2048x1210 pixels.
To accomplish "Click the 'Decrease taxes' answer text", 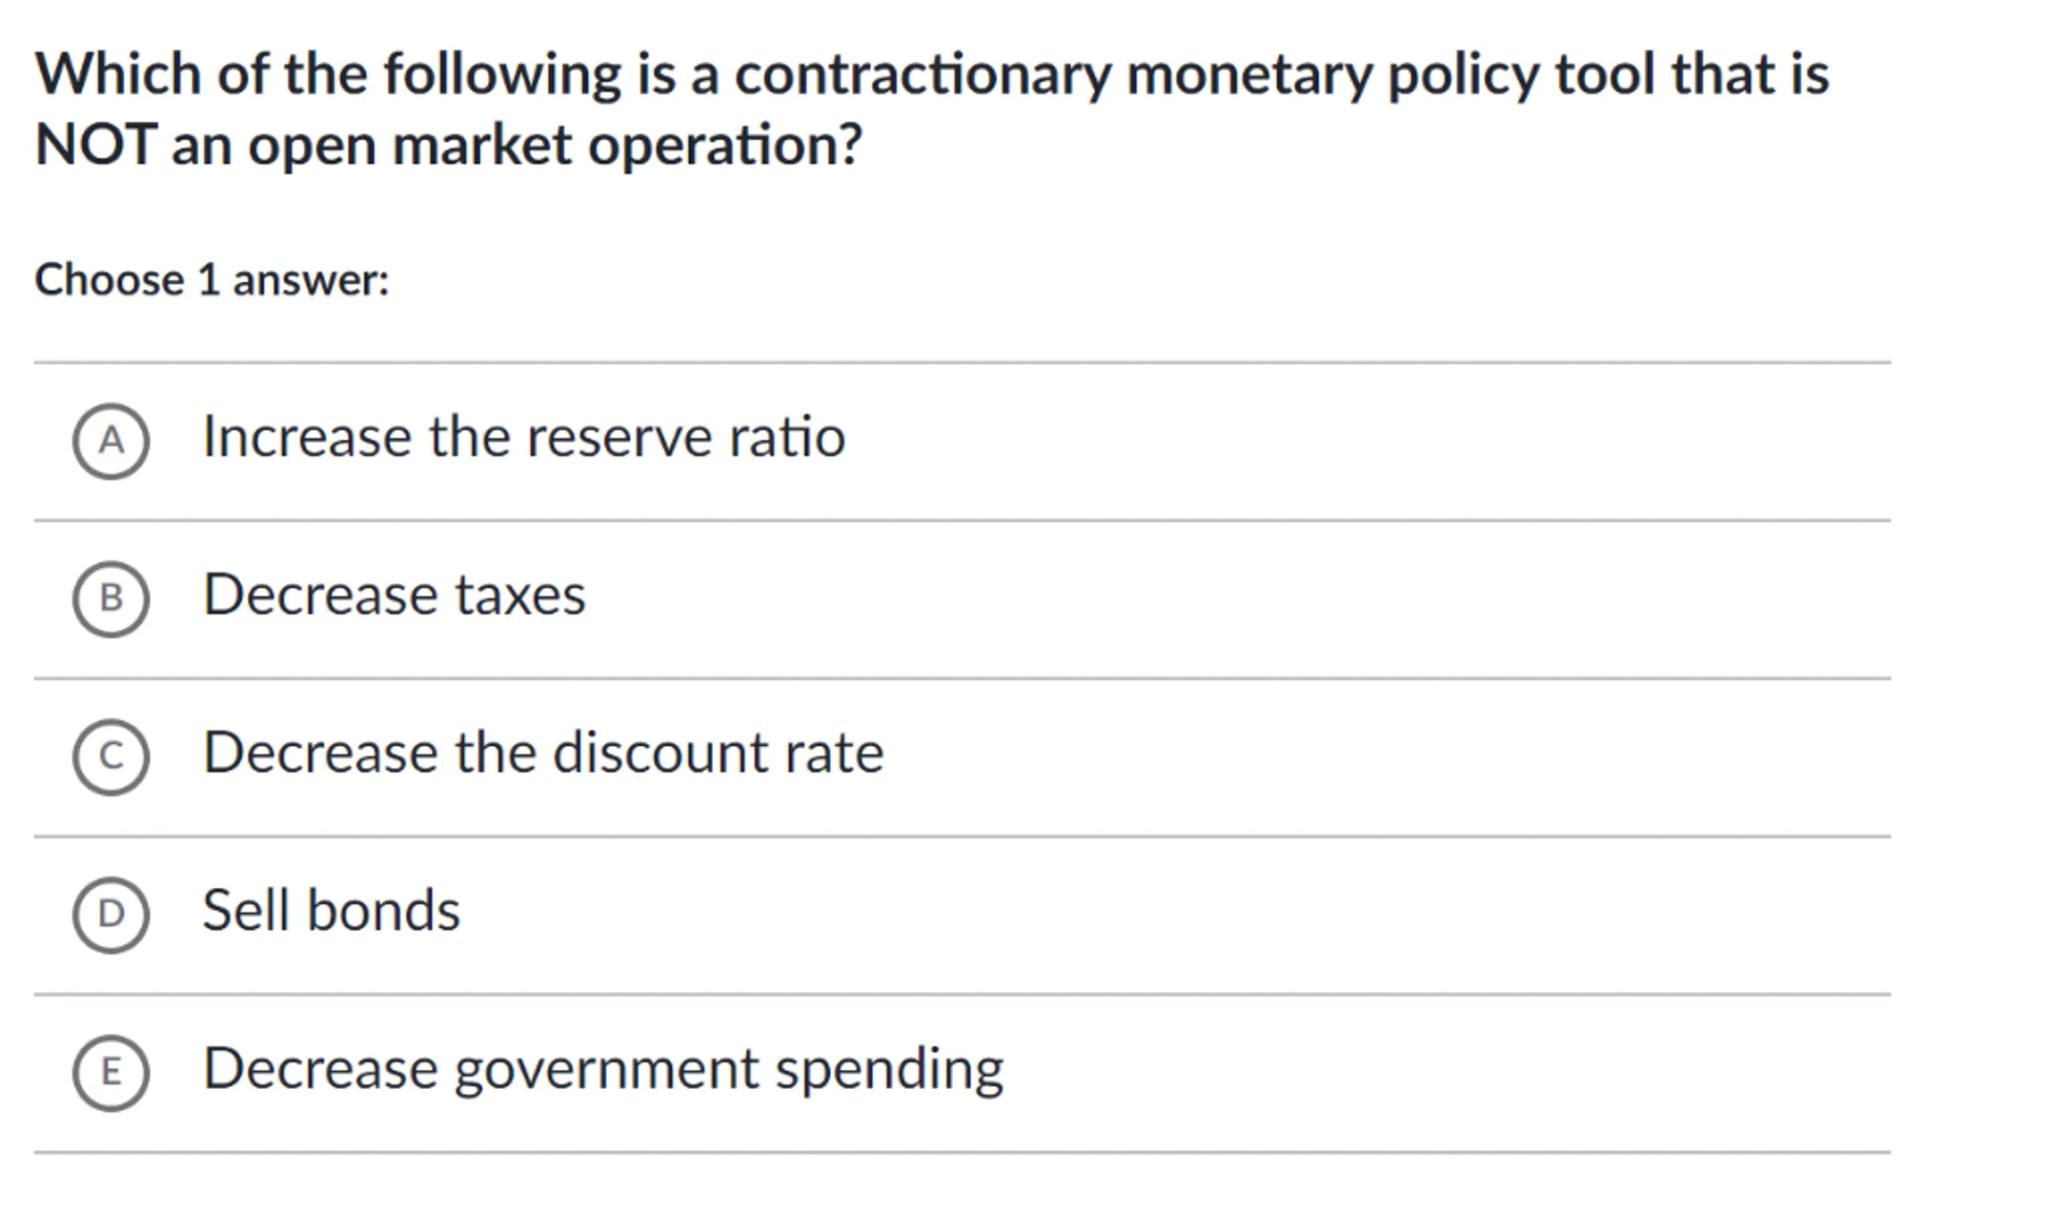I will point(394,596).
